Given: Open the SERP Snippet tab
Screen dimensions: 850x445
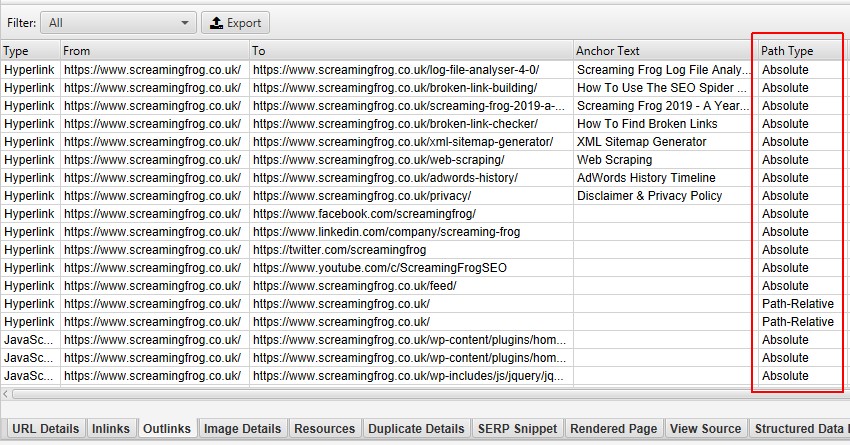Looking at the screenshot, I should click(x=517, y=429).
